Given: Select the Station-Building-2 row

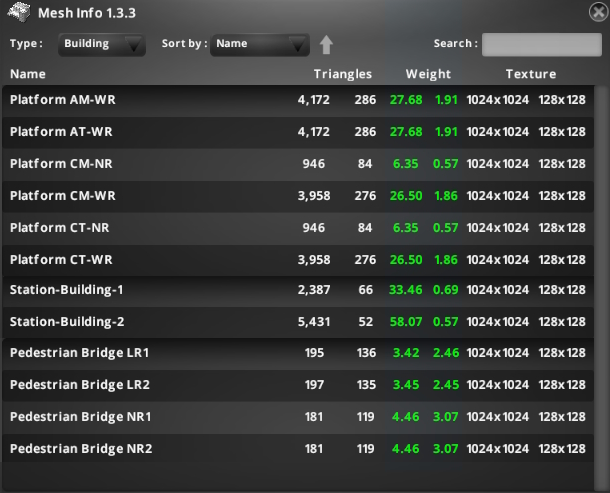Looking at the screenshot, I should (x=298, y=322).
